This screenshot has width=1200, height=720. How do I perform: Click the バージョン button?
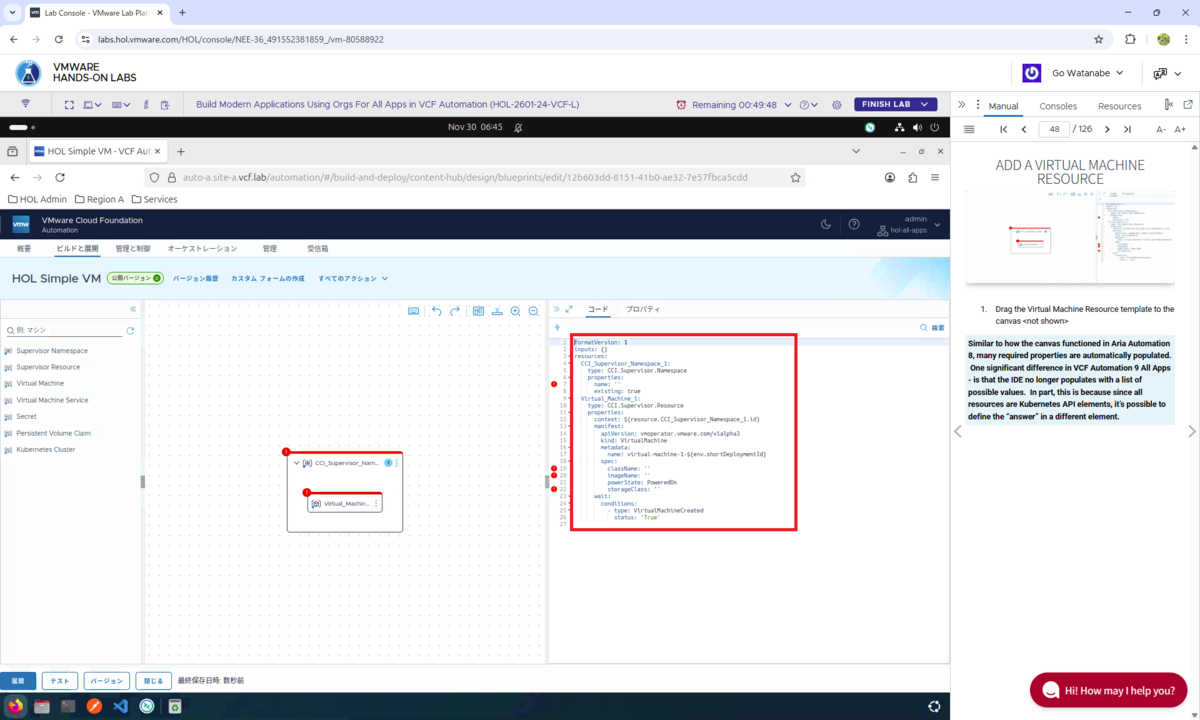pyautogui.click(x=107, y=680)
